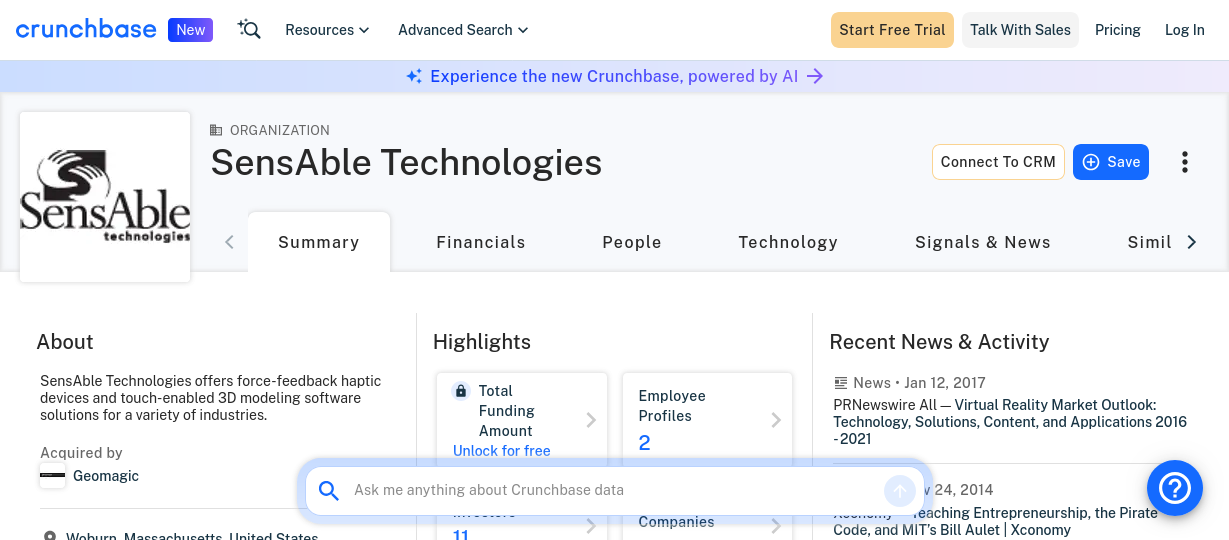Image resolution: width=1229 pixels, height=540 pixels.
Task: Select the SensAble Technologies heading text
Action: [406, 162]
